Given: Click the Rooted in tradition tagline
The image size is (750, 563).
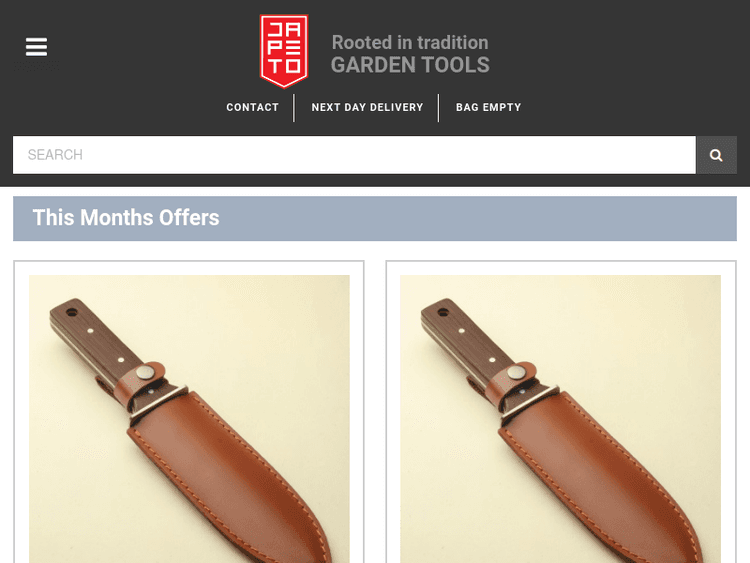Looking at the screenshot, I should click(410, 43).
